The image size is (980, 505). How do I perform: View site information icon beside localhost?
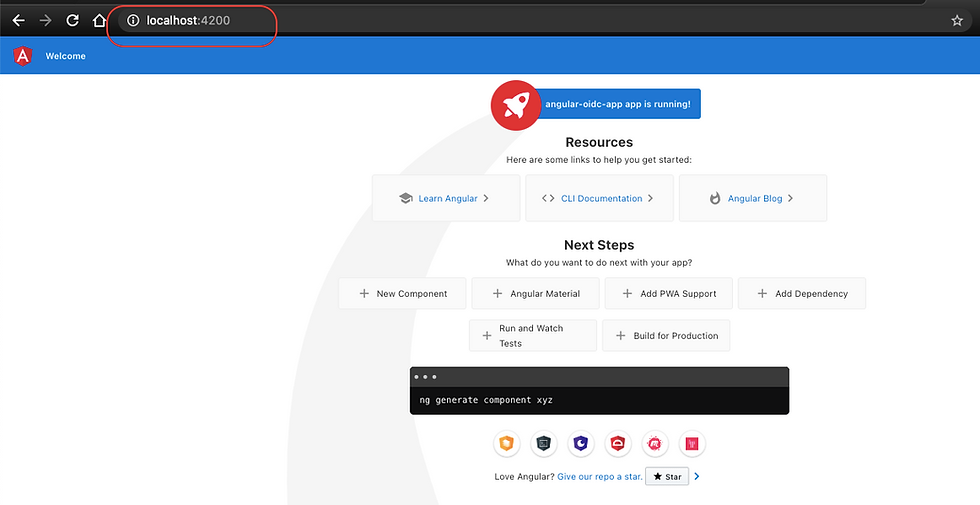tap(132, 21)
